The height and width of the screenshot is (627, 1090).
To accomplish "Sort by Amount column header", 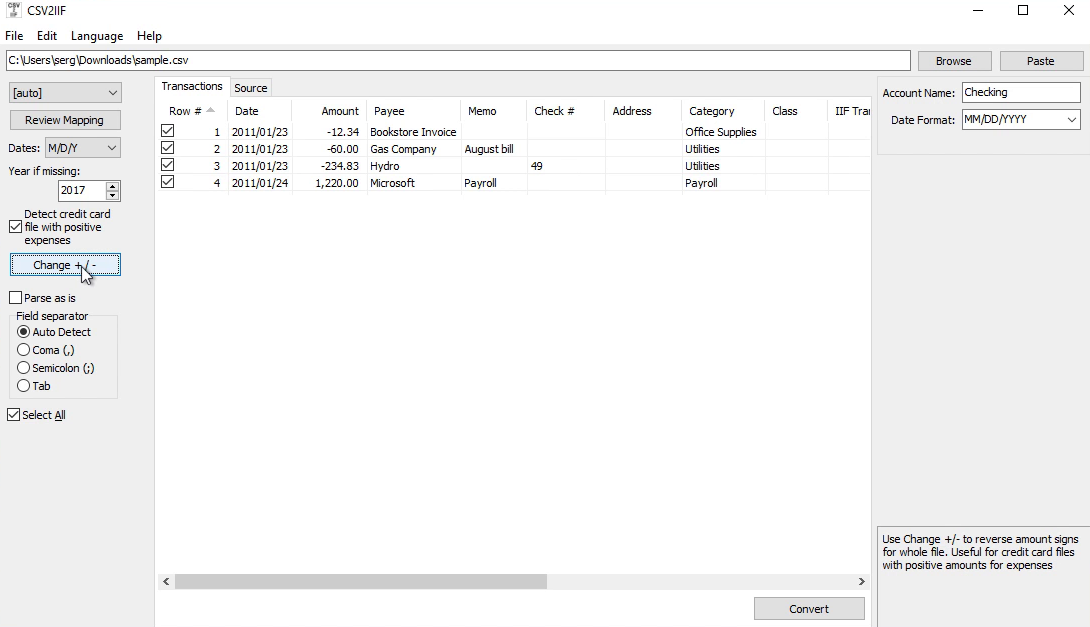I will click(329, 111).
